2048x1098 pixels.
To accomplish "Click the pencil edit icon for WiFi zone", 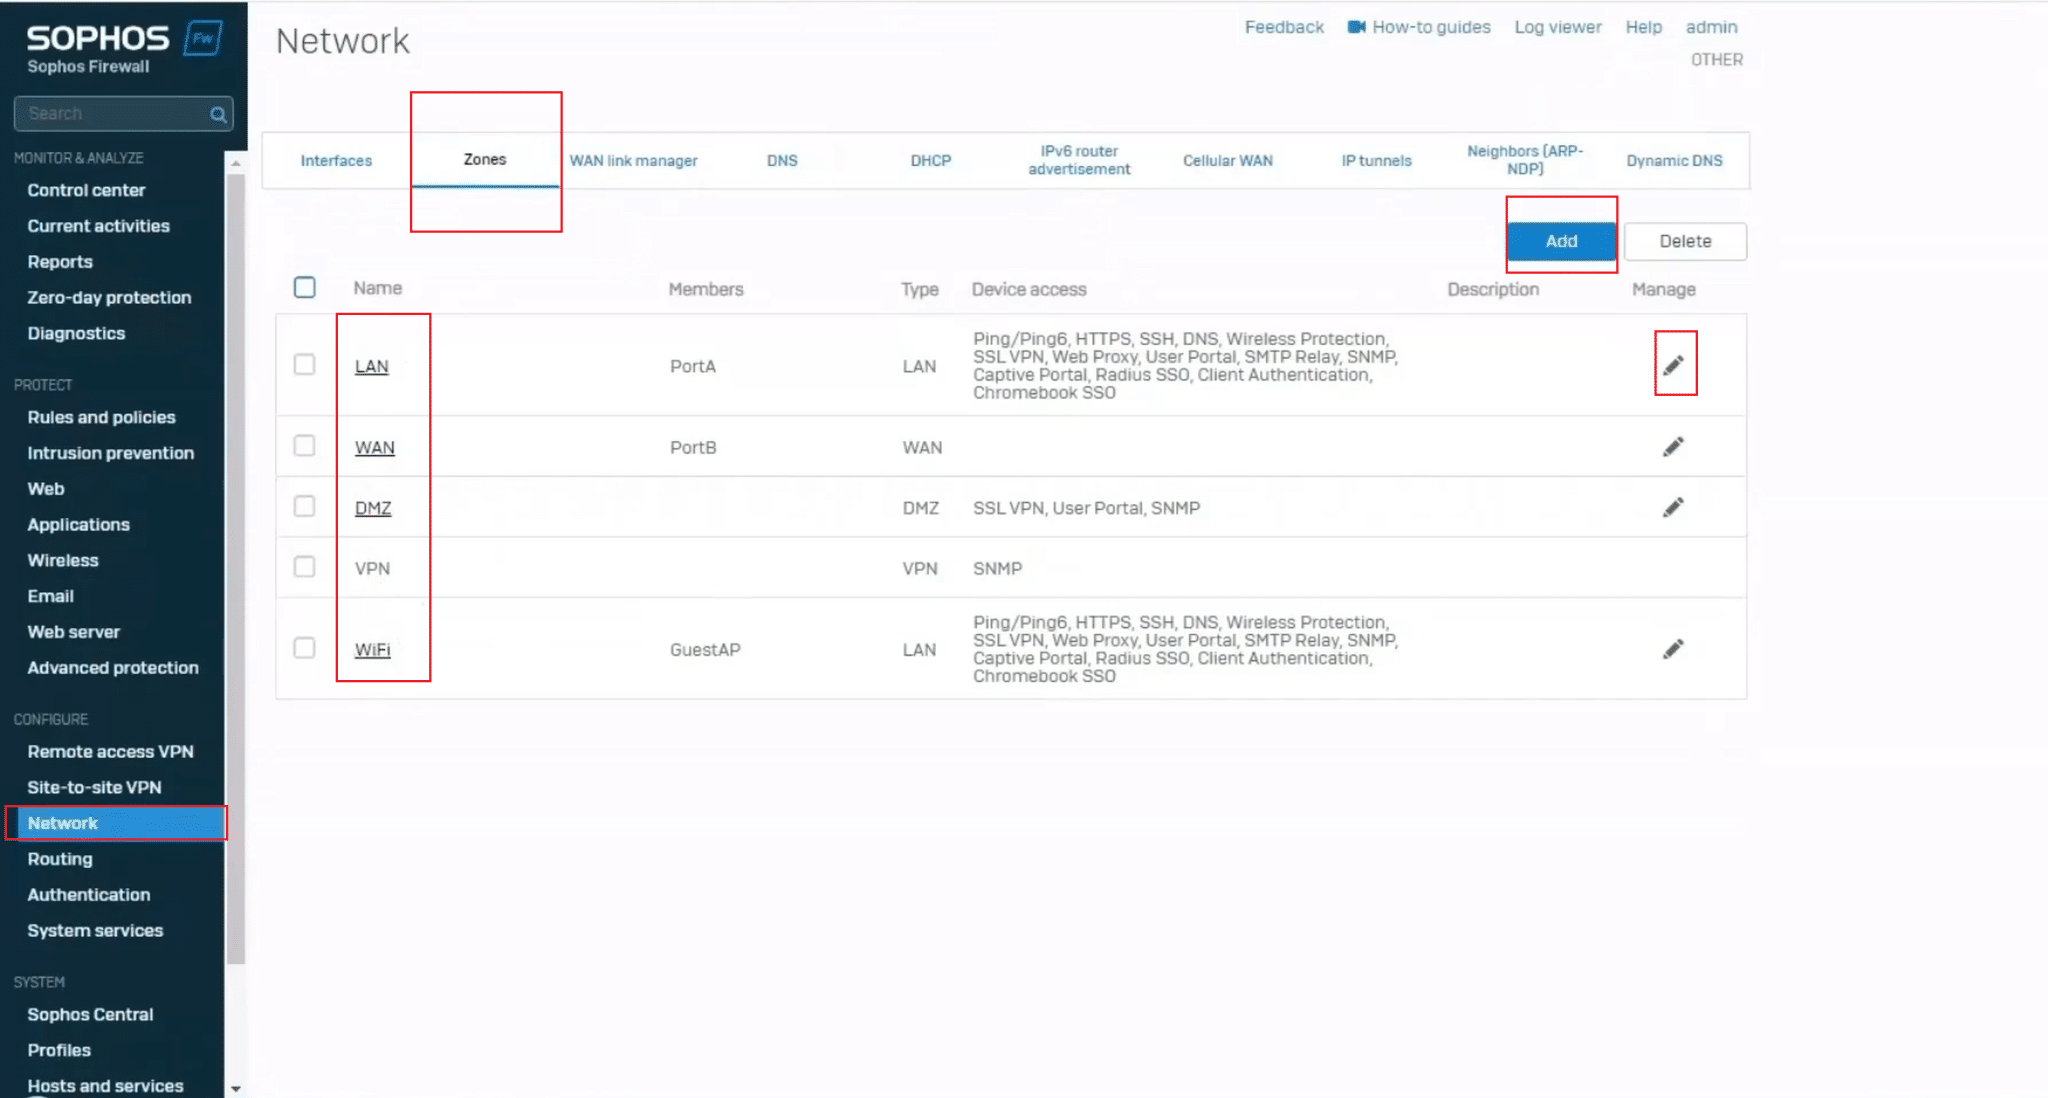I will pyautogui.click(x=1673, y=649).
